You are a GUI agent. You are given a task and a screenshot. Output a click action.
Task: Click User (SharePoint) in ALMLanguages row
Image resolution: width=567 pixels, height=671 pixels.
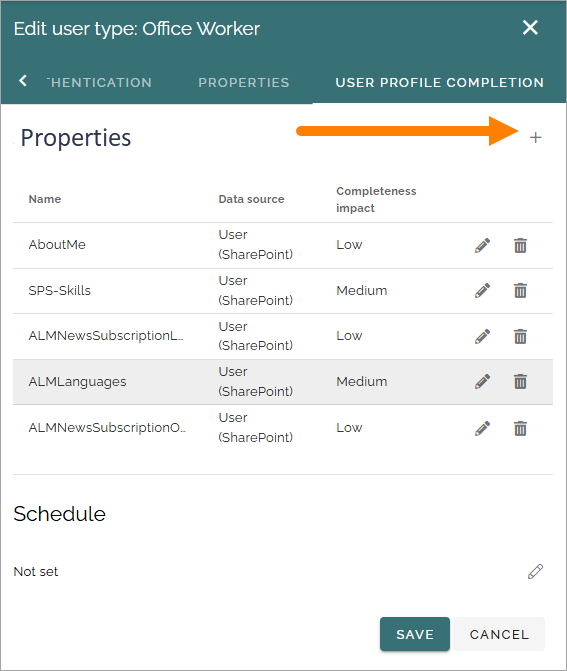[255, 381]
